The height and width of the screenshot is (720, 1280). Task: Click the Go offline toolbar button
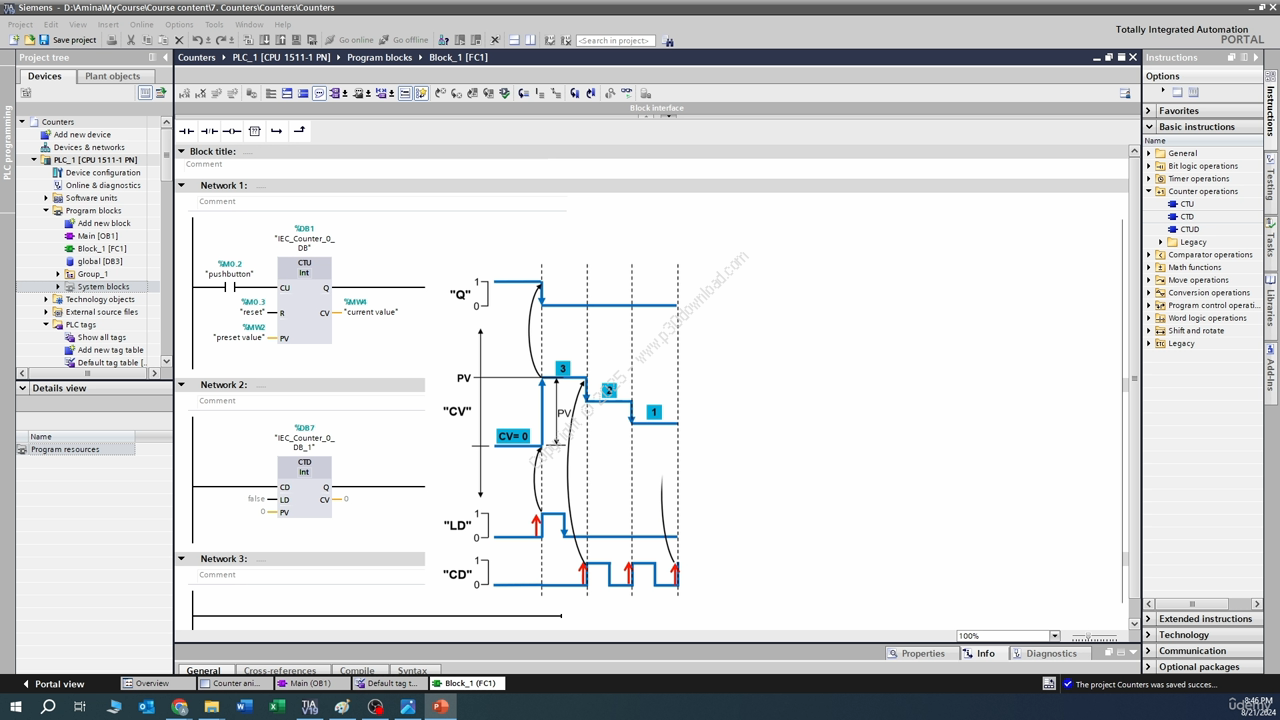[403, 40]
